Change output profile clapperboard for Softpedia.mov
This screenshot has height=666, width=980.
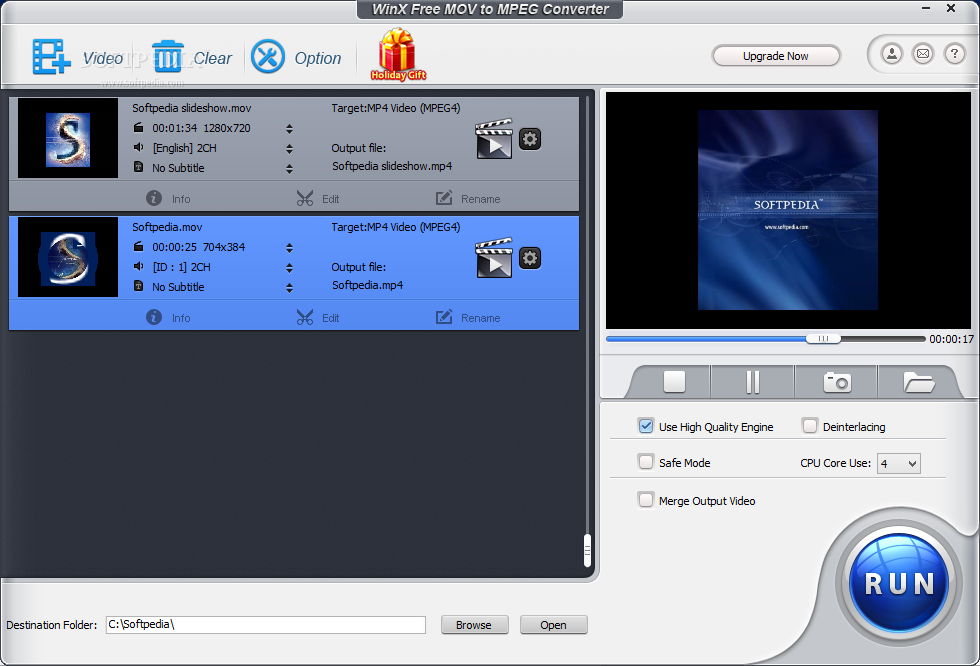494,257
